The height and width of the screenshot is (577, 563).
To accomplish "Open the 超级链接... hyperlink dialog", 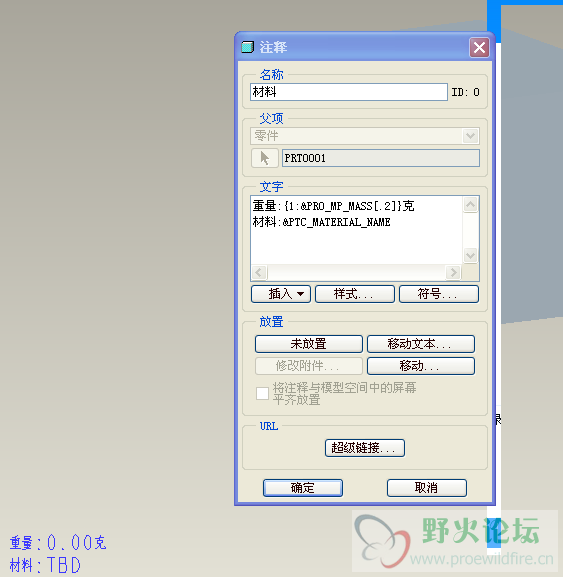I will coord(365,448).
